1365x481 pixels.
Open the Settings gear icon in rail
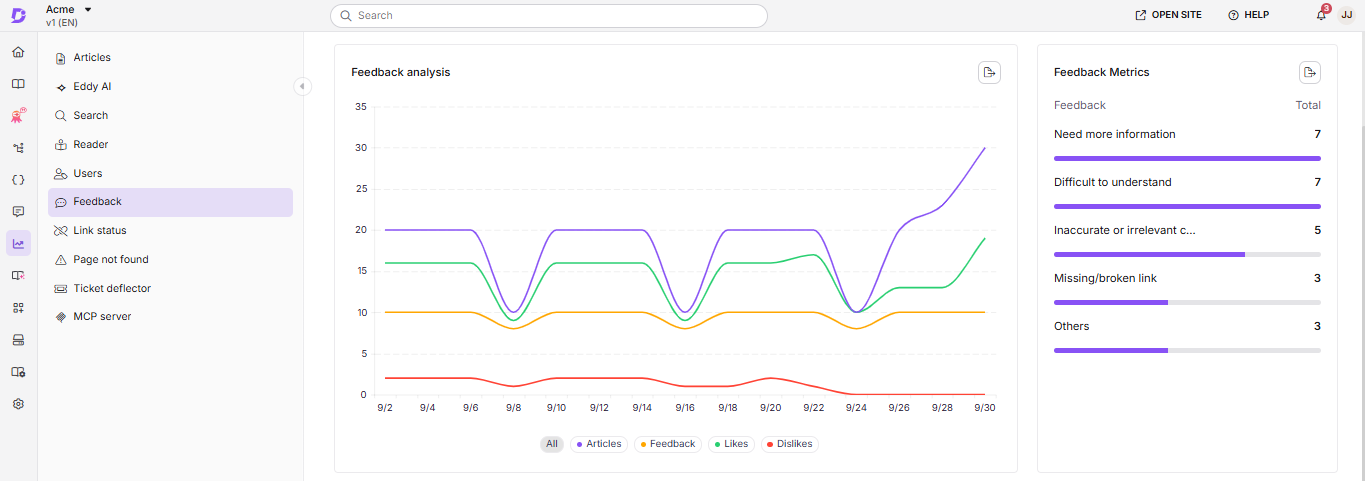[x=18, y=404]
